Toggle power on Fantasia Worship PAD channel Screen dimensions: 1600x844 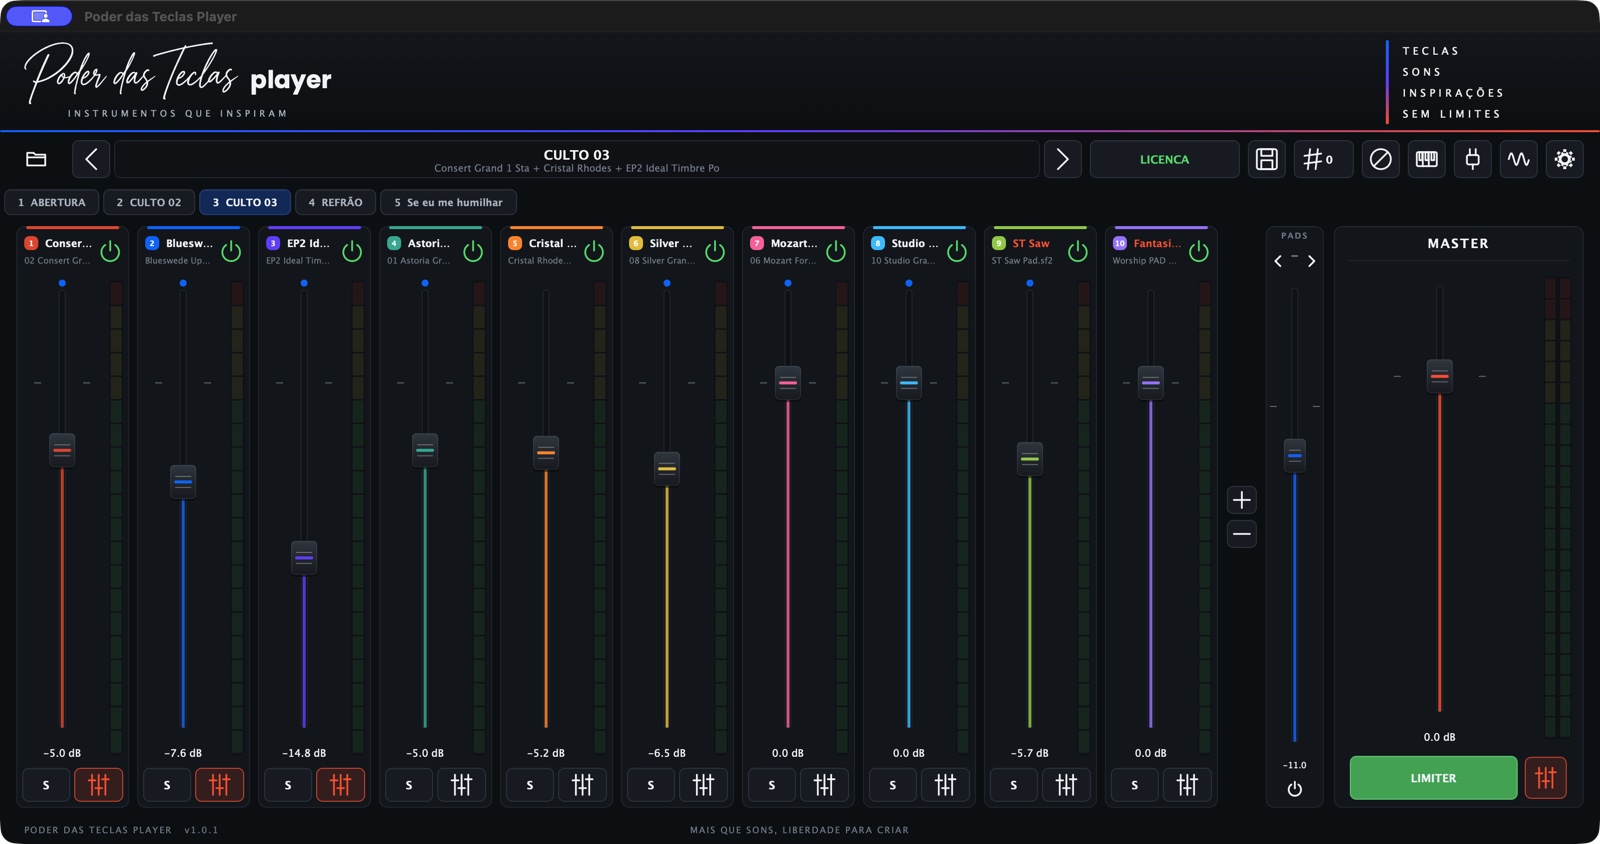click(x=1198, y=251)
